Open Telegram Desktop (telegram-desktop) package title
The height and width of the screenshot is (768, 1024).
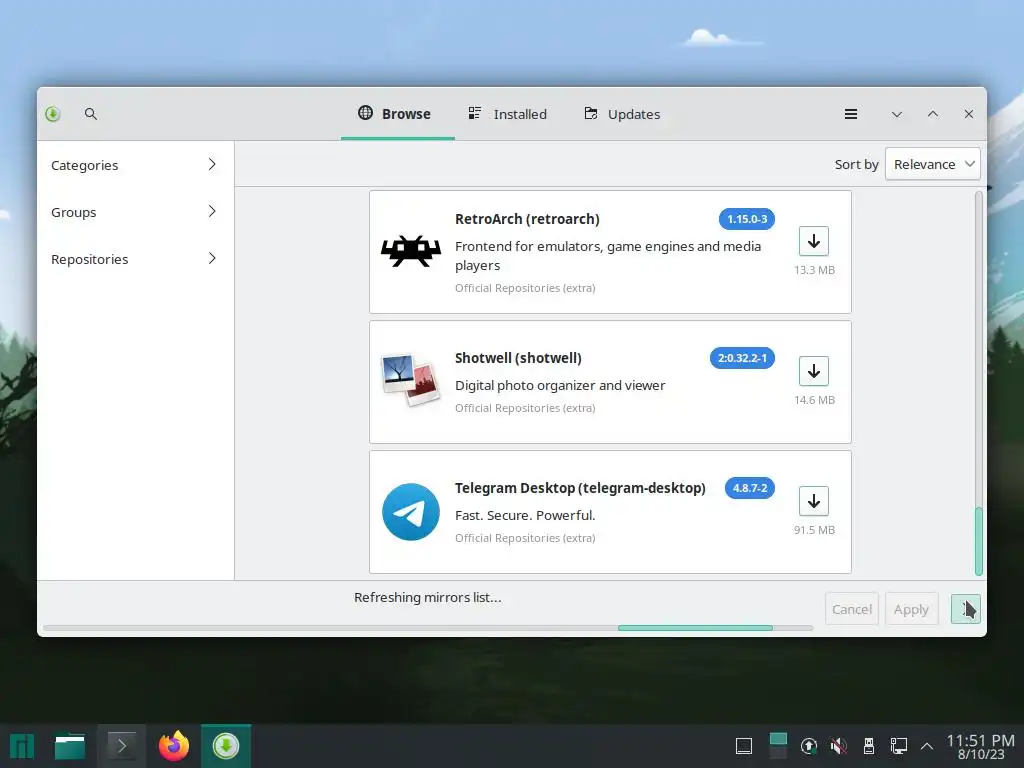click(x=580, y=488)
